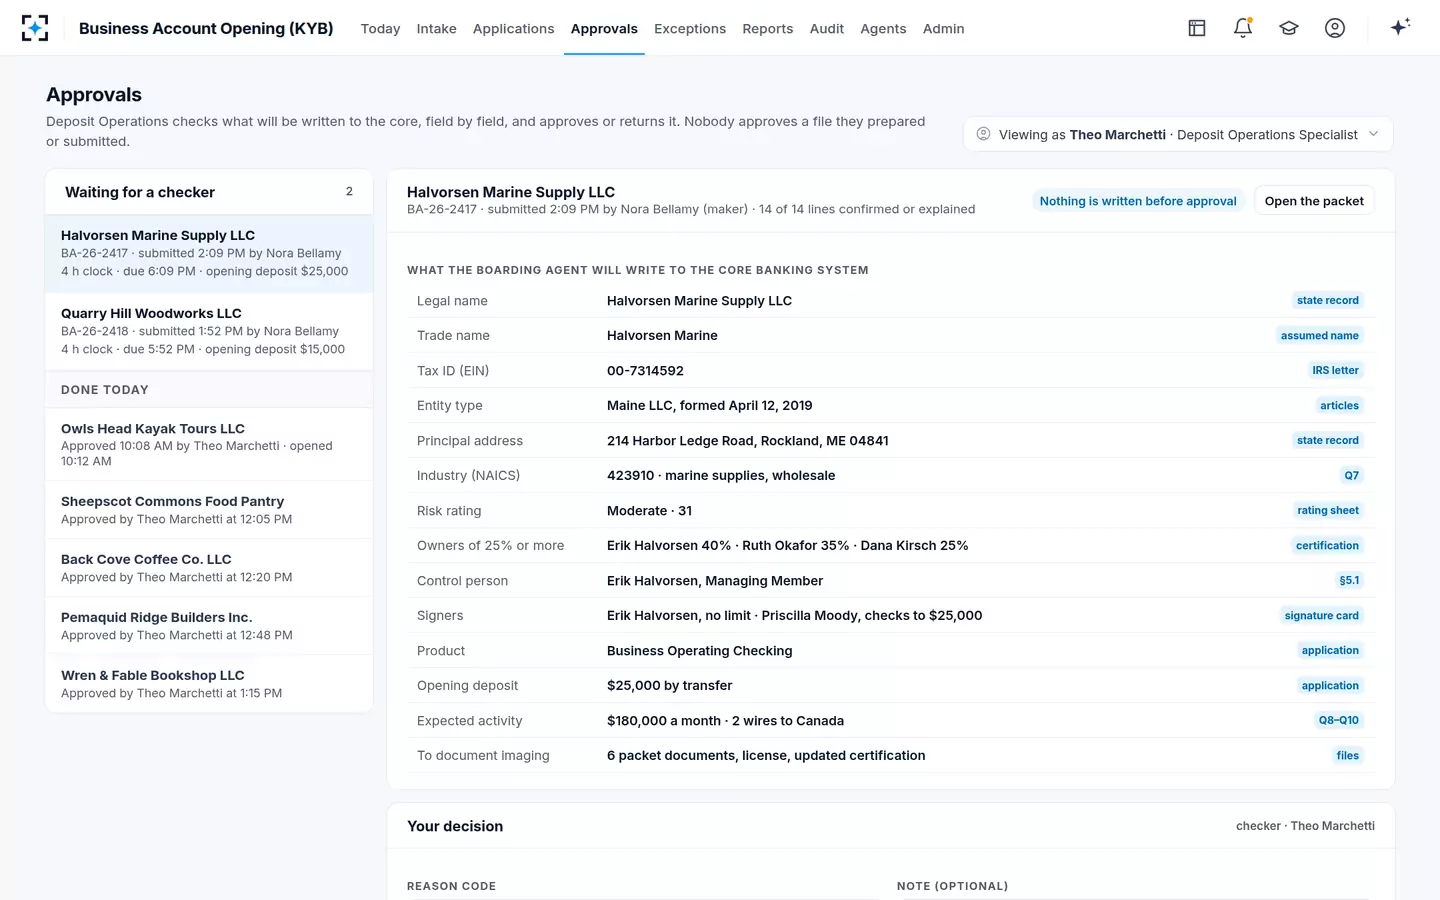Open the notifications bell
Viewport: 1440px width, 900px height.
click(1243, 28)
